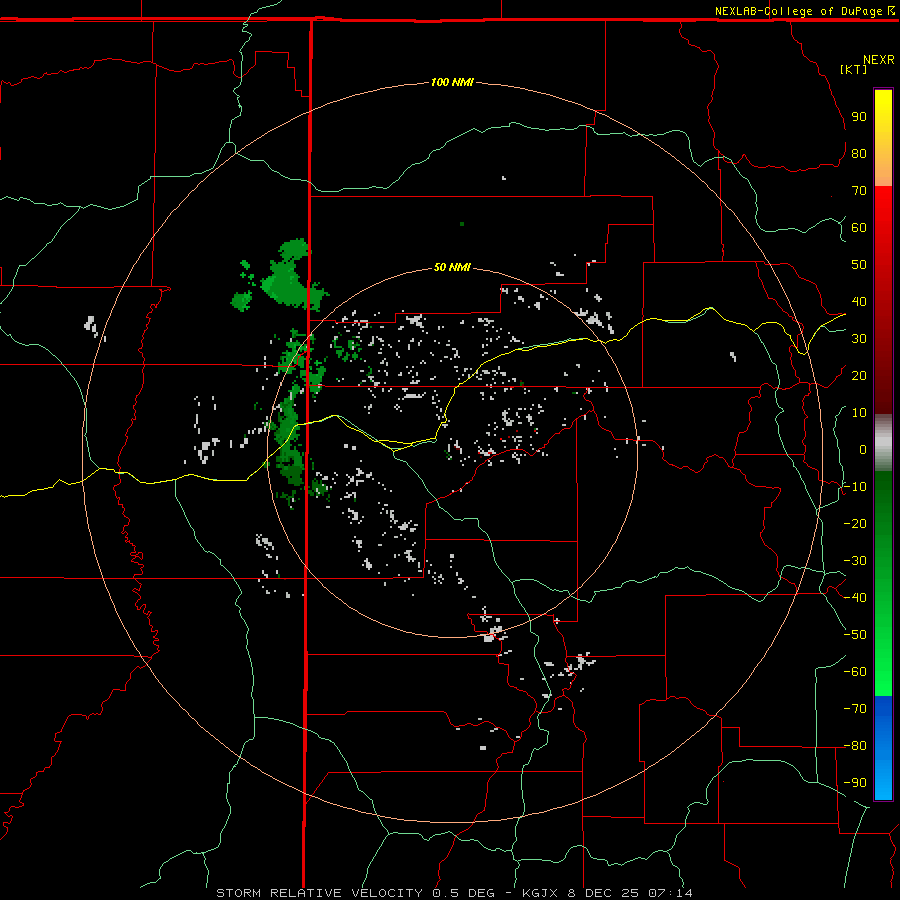Select the -30 value on the velocity scale
Viewport: 900px width, 900px height.
(855, 561)
